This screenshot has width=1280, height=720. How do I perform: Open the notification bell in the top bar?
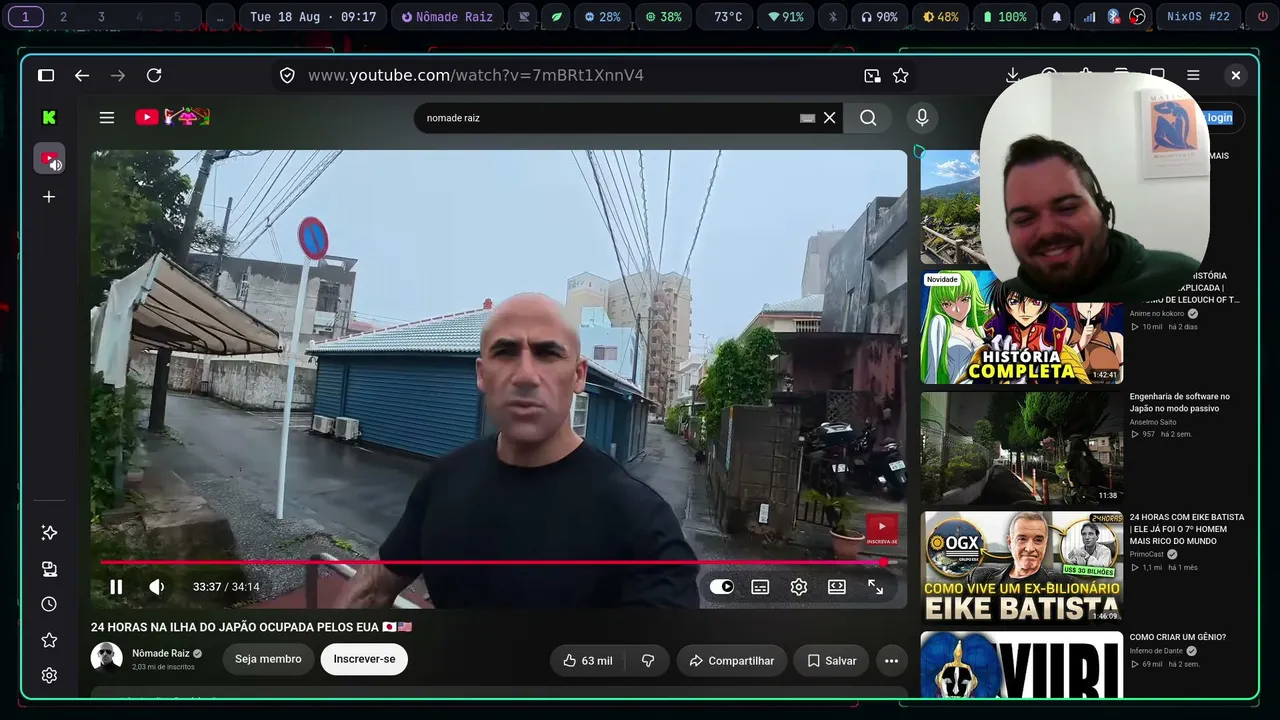pyautogui.click(x=1057, y=17)
